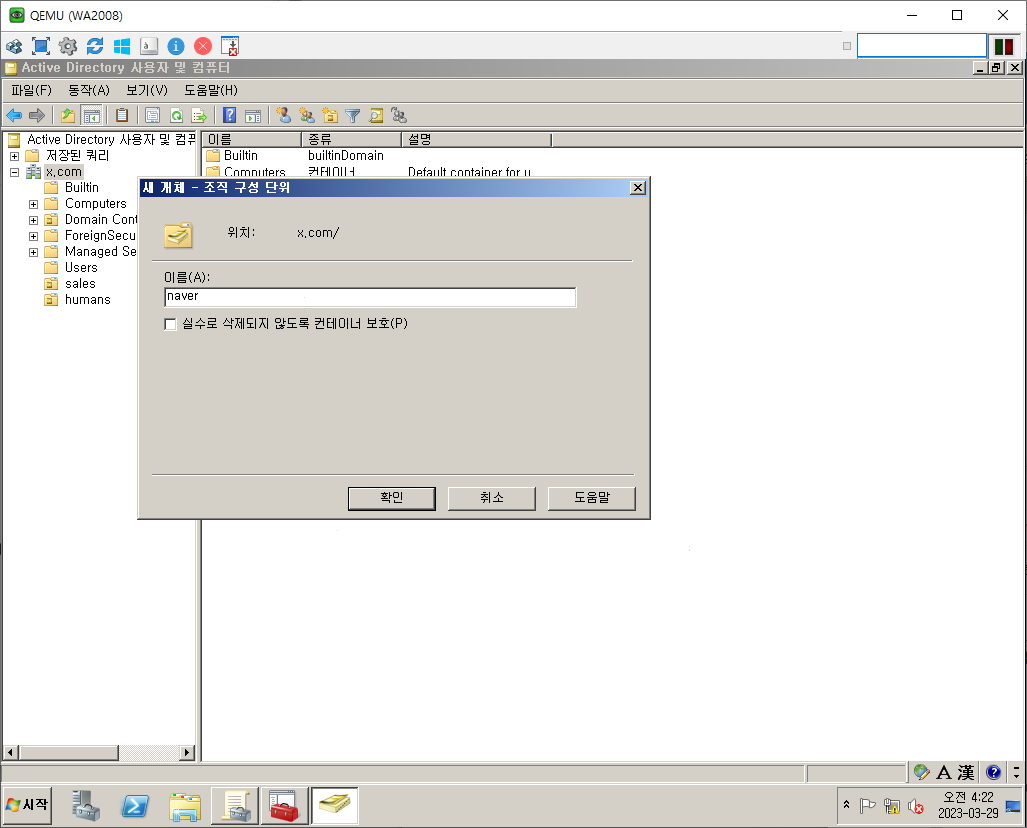Image resolution: width=1027 pixels, height=828 pixels.
Task: Click the Export List toolbar icon
Action: click(198, 116)
